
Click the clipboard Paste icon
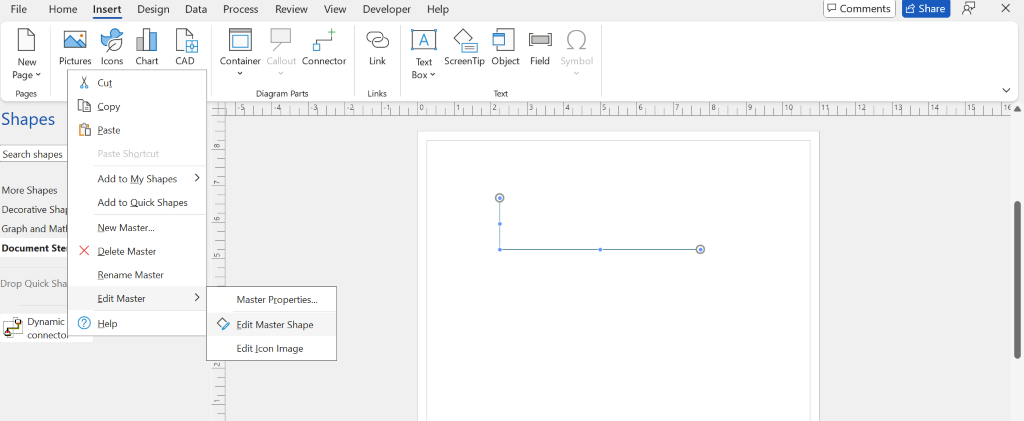(x=84, y=130)
